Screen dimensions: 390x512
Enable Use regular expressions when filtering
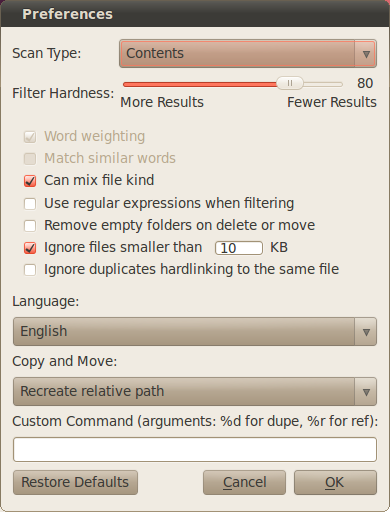[x=30, y=204]
